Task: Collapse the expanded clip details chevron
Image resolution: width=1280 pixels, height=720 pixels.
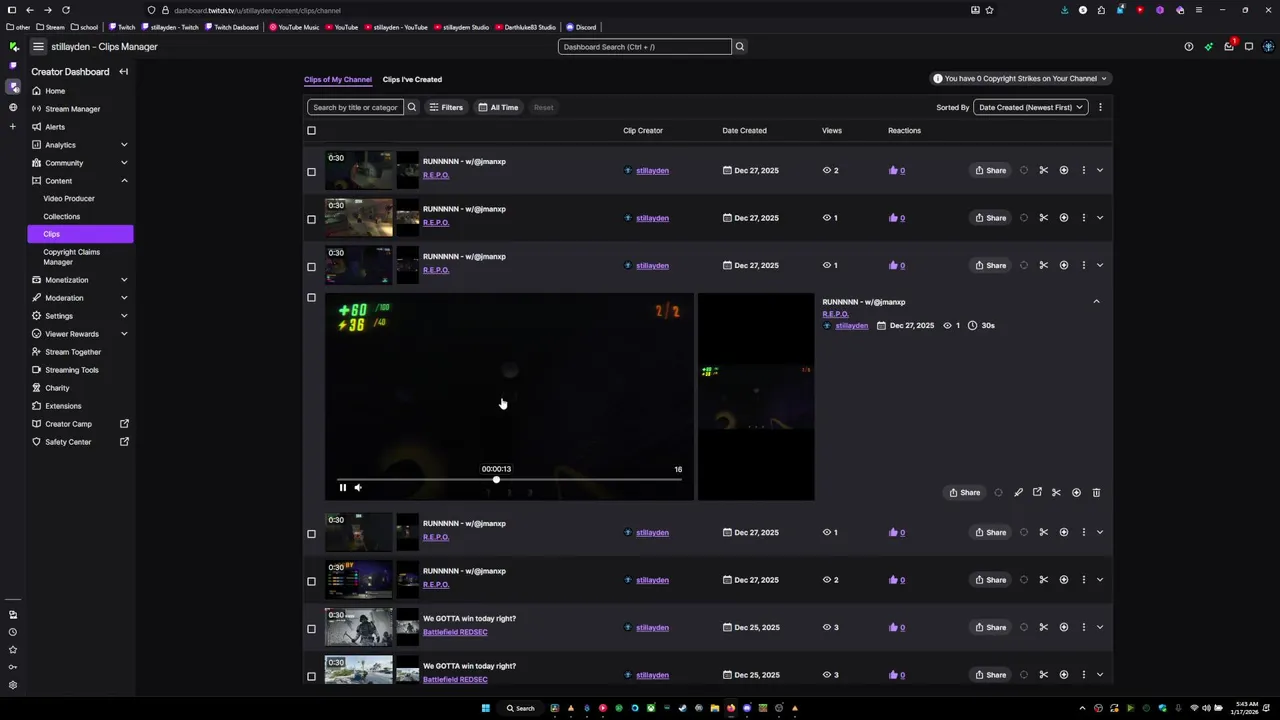Action: pos(1096,301)
